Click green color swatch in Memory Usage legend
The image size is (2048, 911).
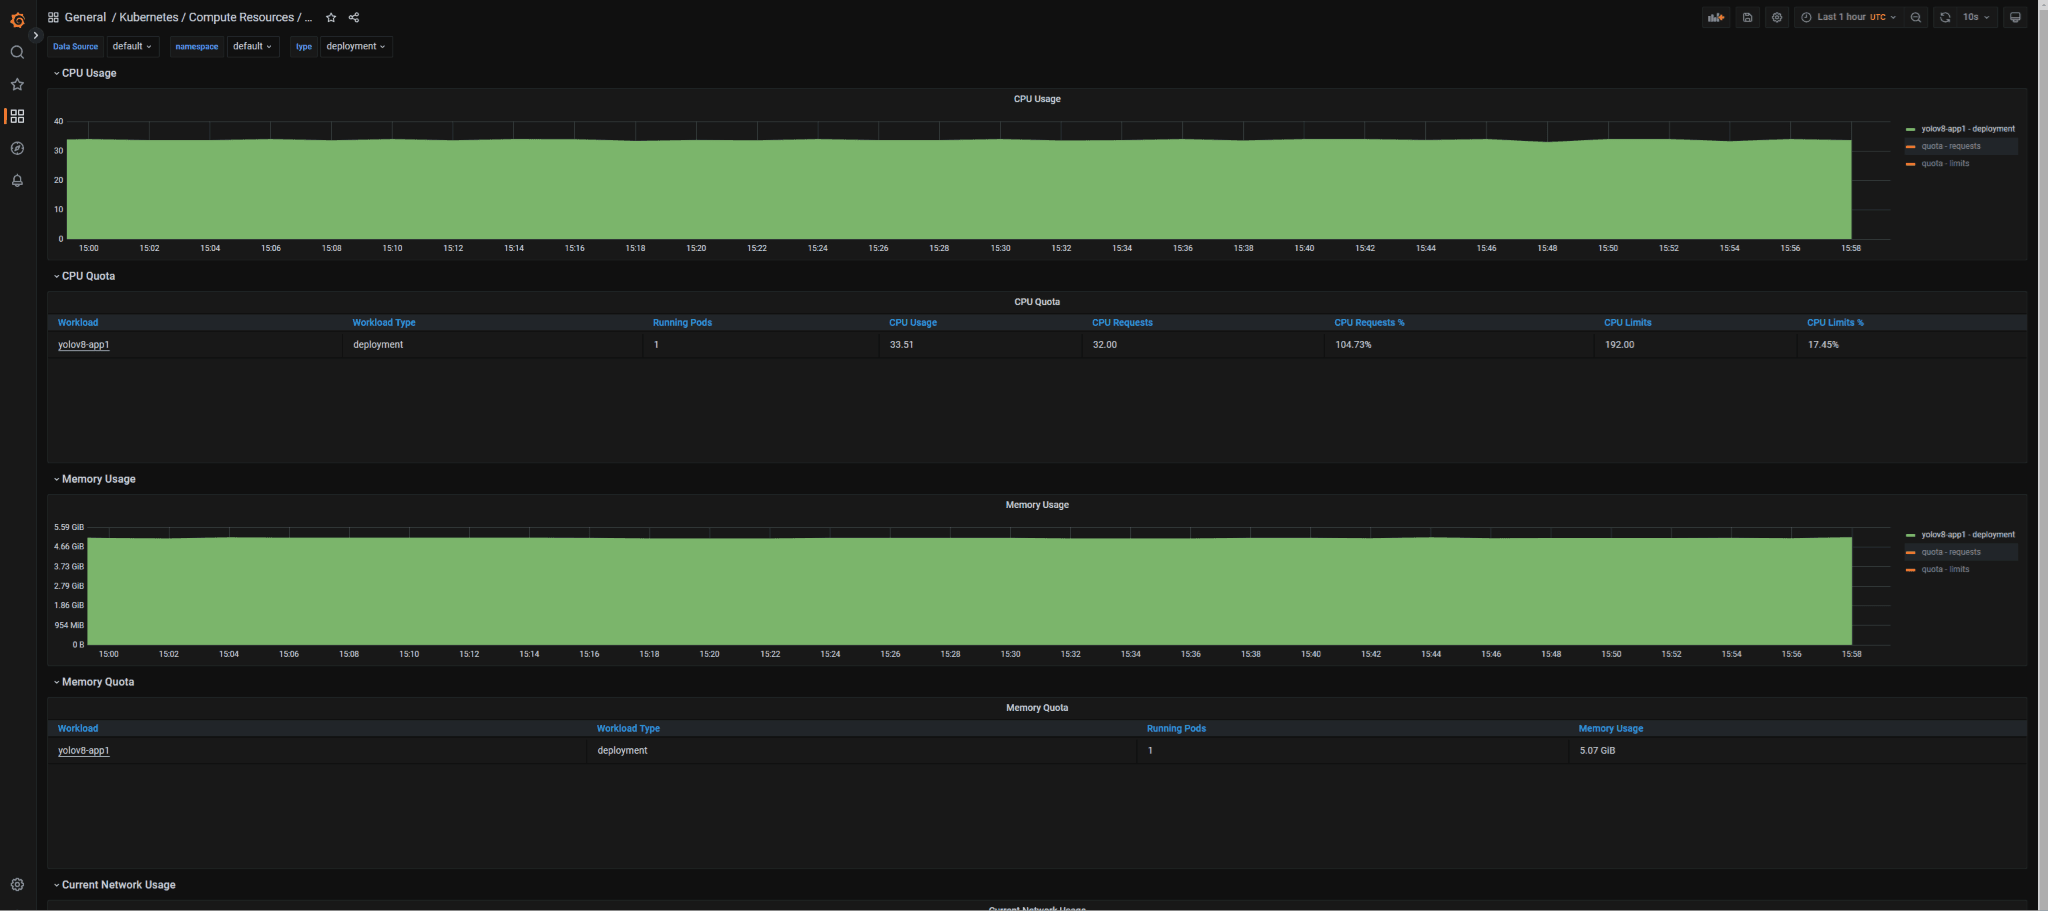click(1911, 535)
